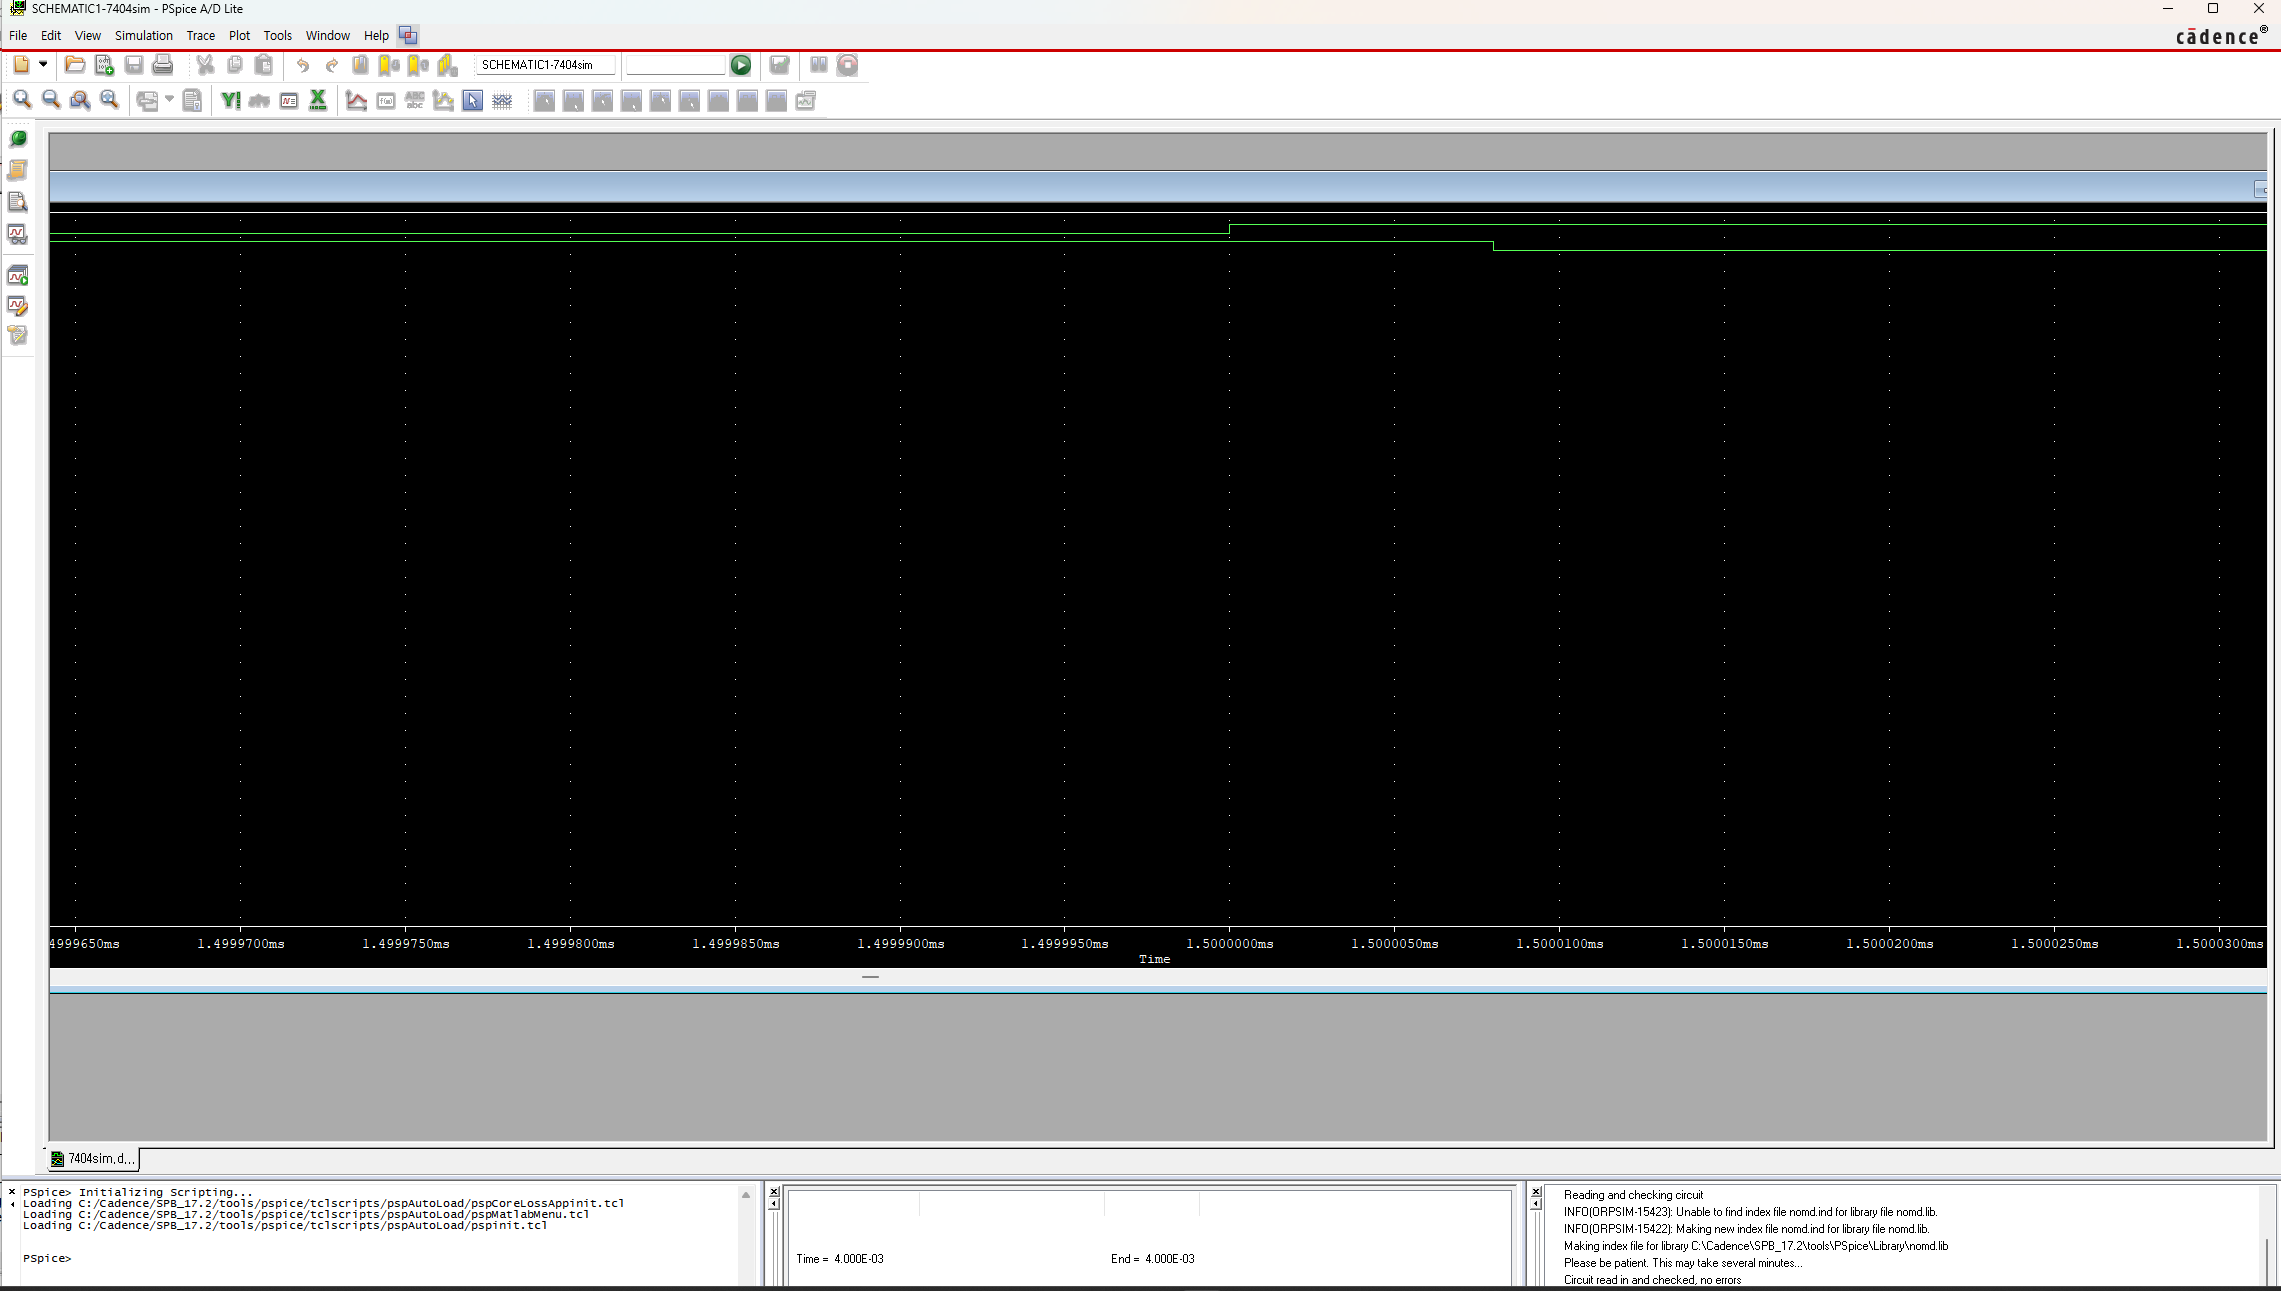Open the Simulation menu

[143, 35]
